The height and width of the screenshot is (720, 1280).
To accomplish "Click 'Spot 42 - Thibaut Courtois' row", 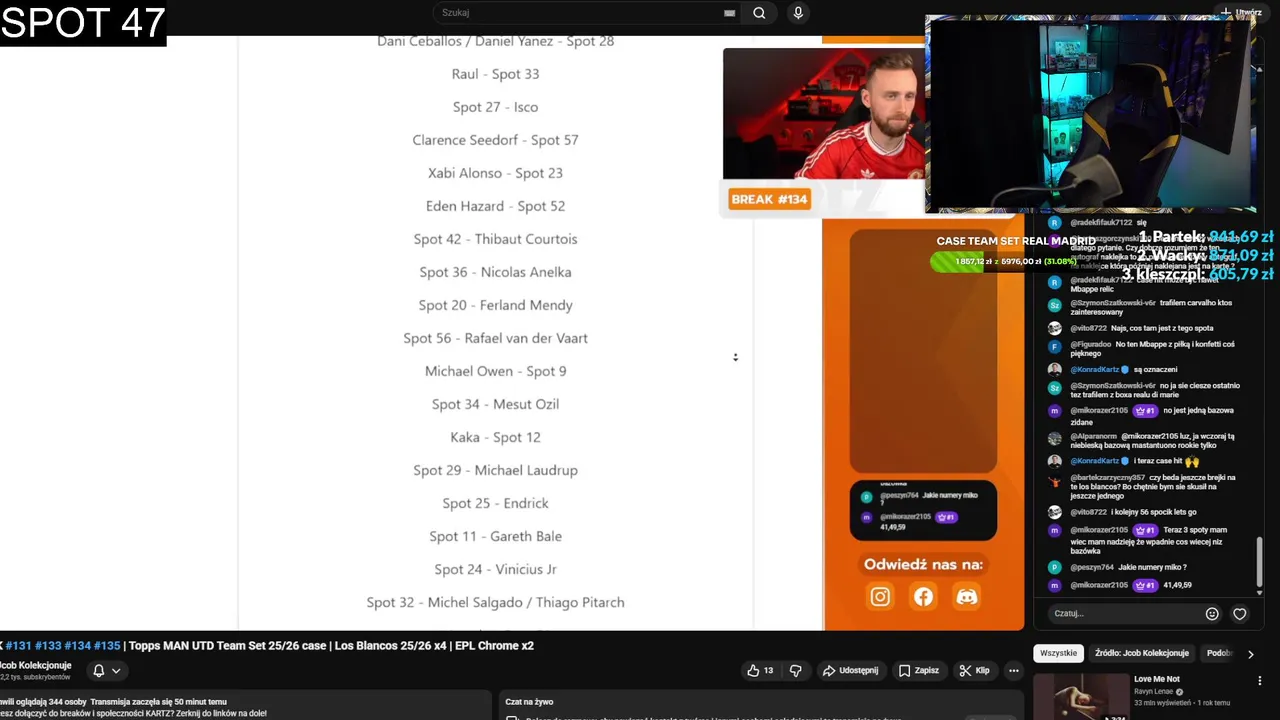I will (x=495, y=239).
